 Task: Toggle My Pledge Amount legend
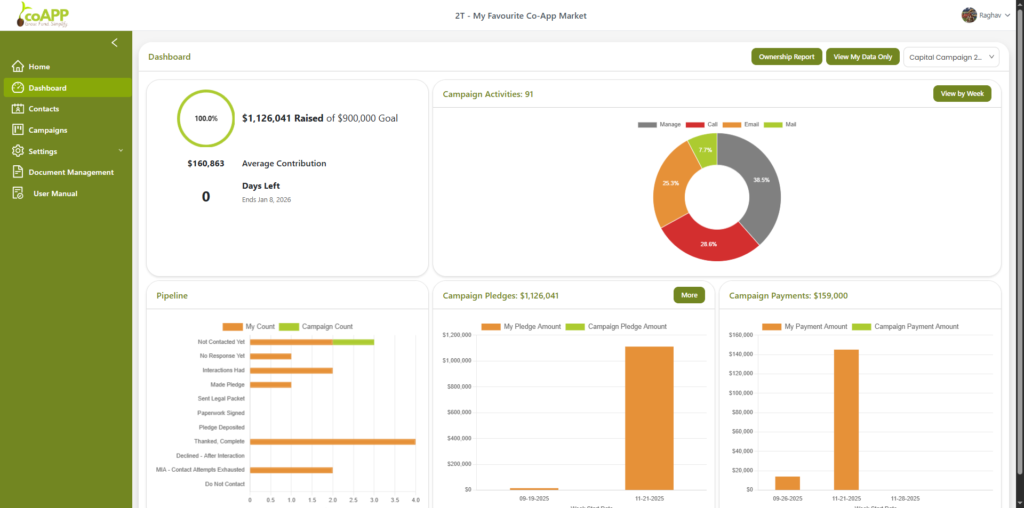click(x=491, y=326)
